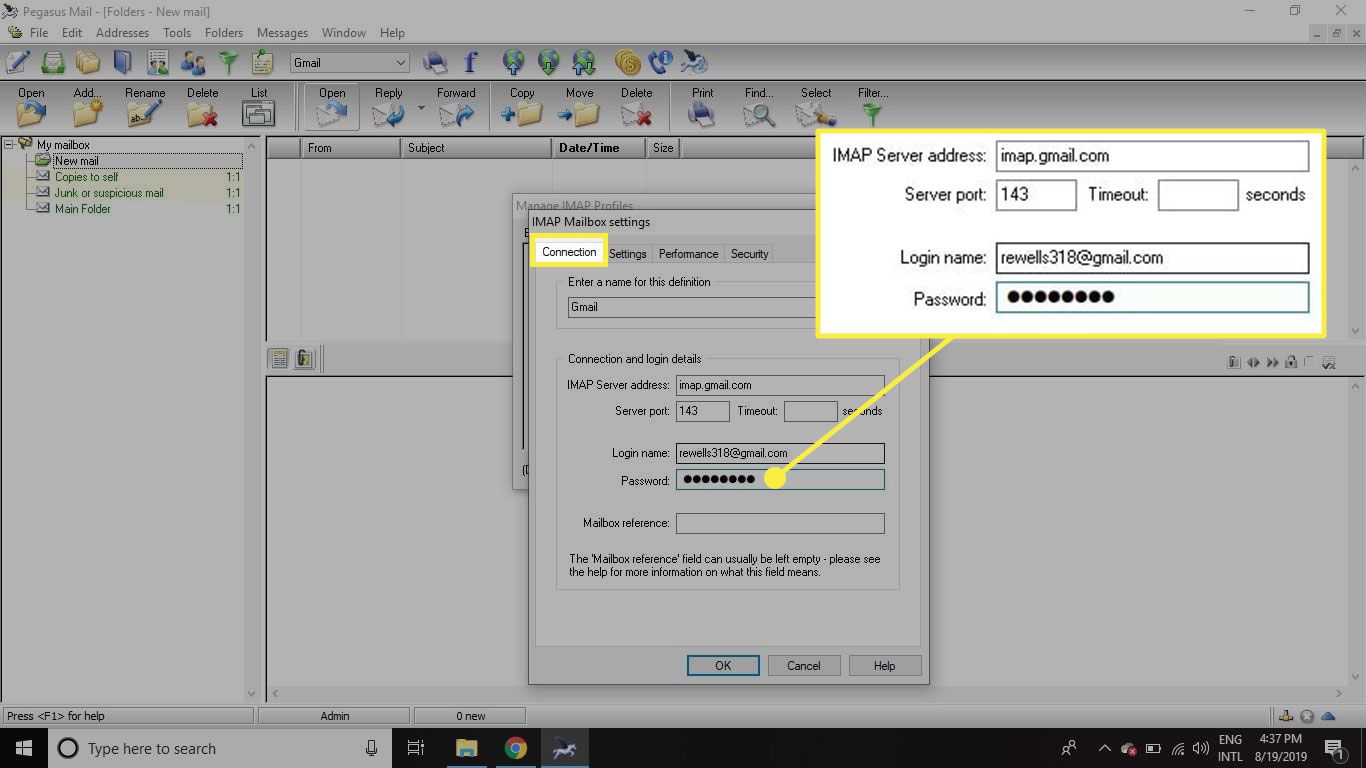Click the printer icon beside Gmail dropdown
This screenshot has height=768, width=1366.
click(435, 63)
